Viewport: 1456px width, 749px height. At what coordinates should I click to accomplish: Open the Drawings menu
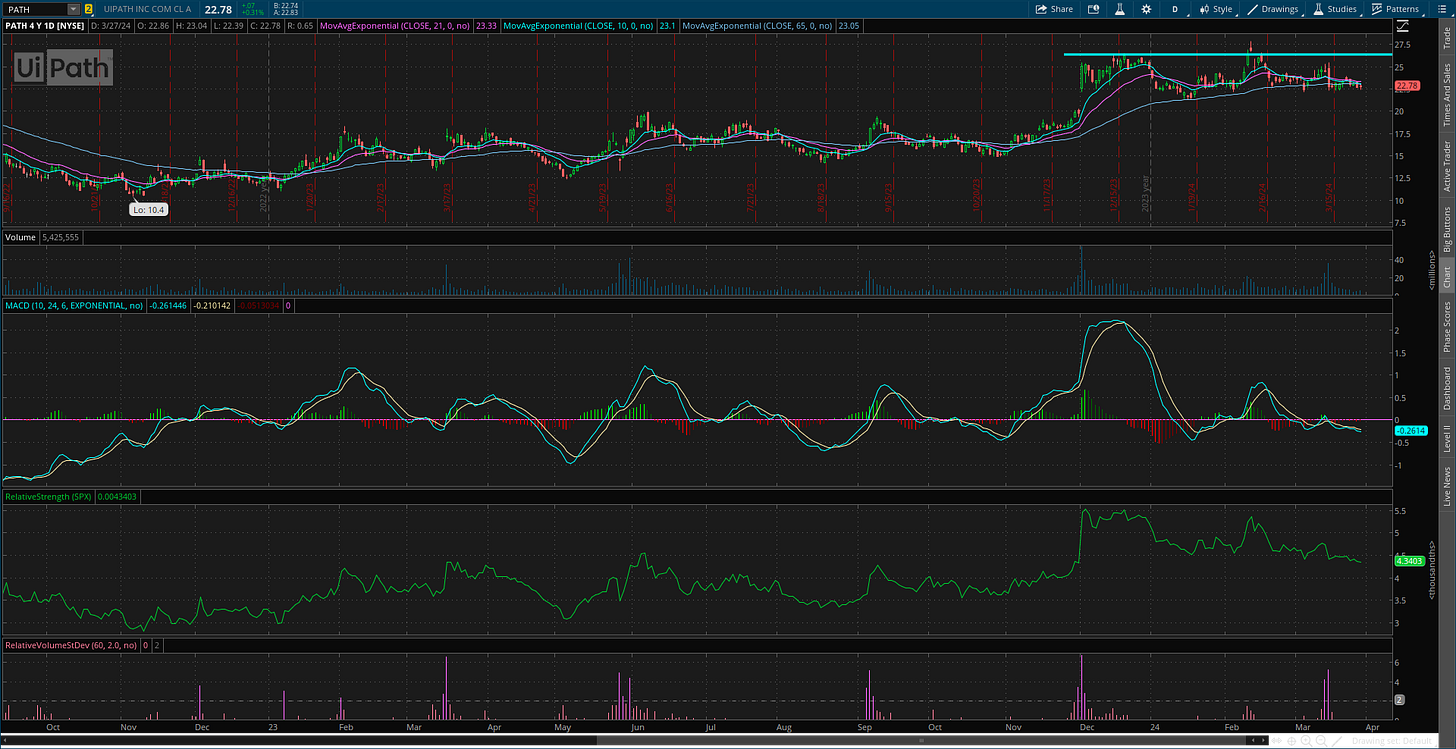point(1273,9)
